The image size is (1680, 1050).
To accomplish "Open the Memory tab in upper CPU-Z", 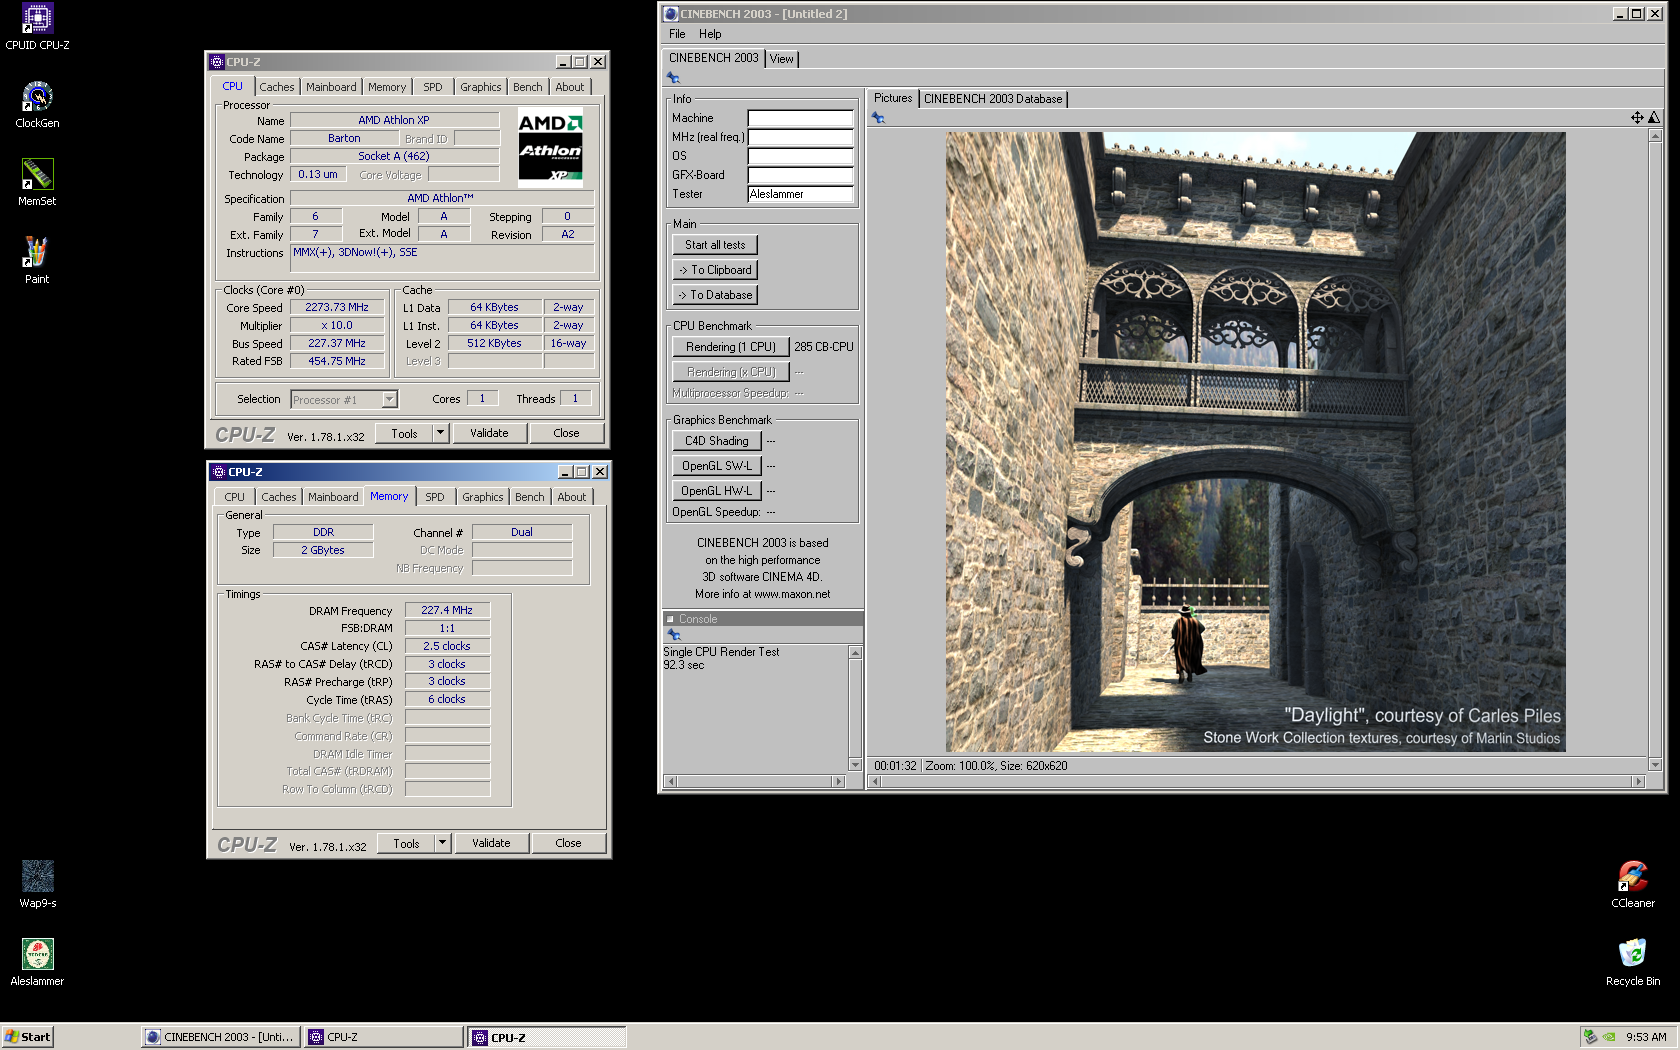I will tap(387, 87).
